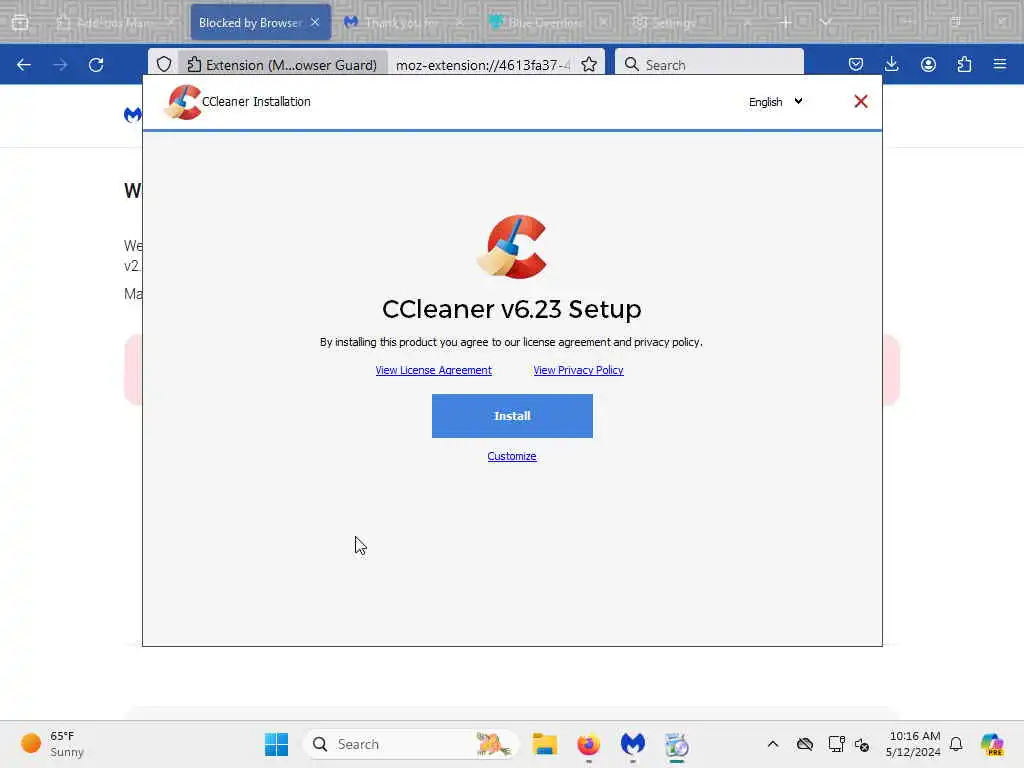Open the list all tabs chevron
Viewport: 1024px width, 768px height.
[x=825, y=22]
